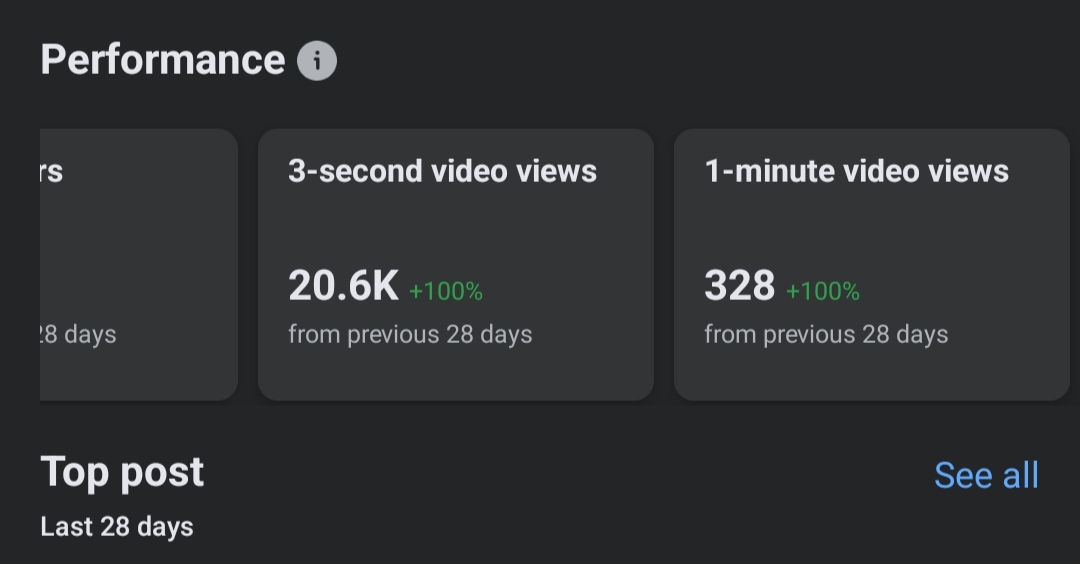Tap the empty space below the 1-minute card title
This screenshot has width=1080, height=564.
click(x=871, y=227)
